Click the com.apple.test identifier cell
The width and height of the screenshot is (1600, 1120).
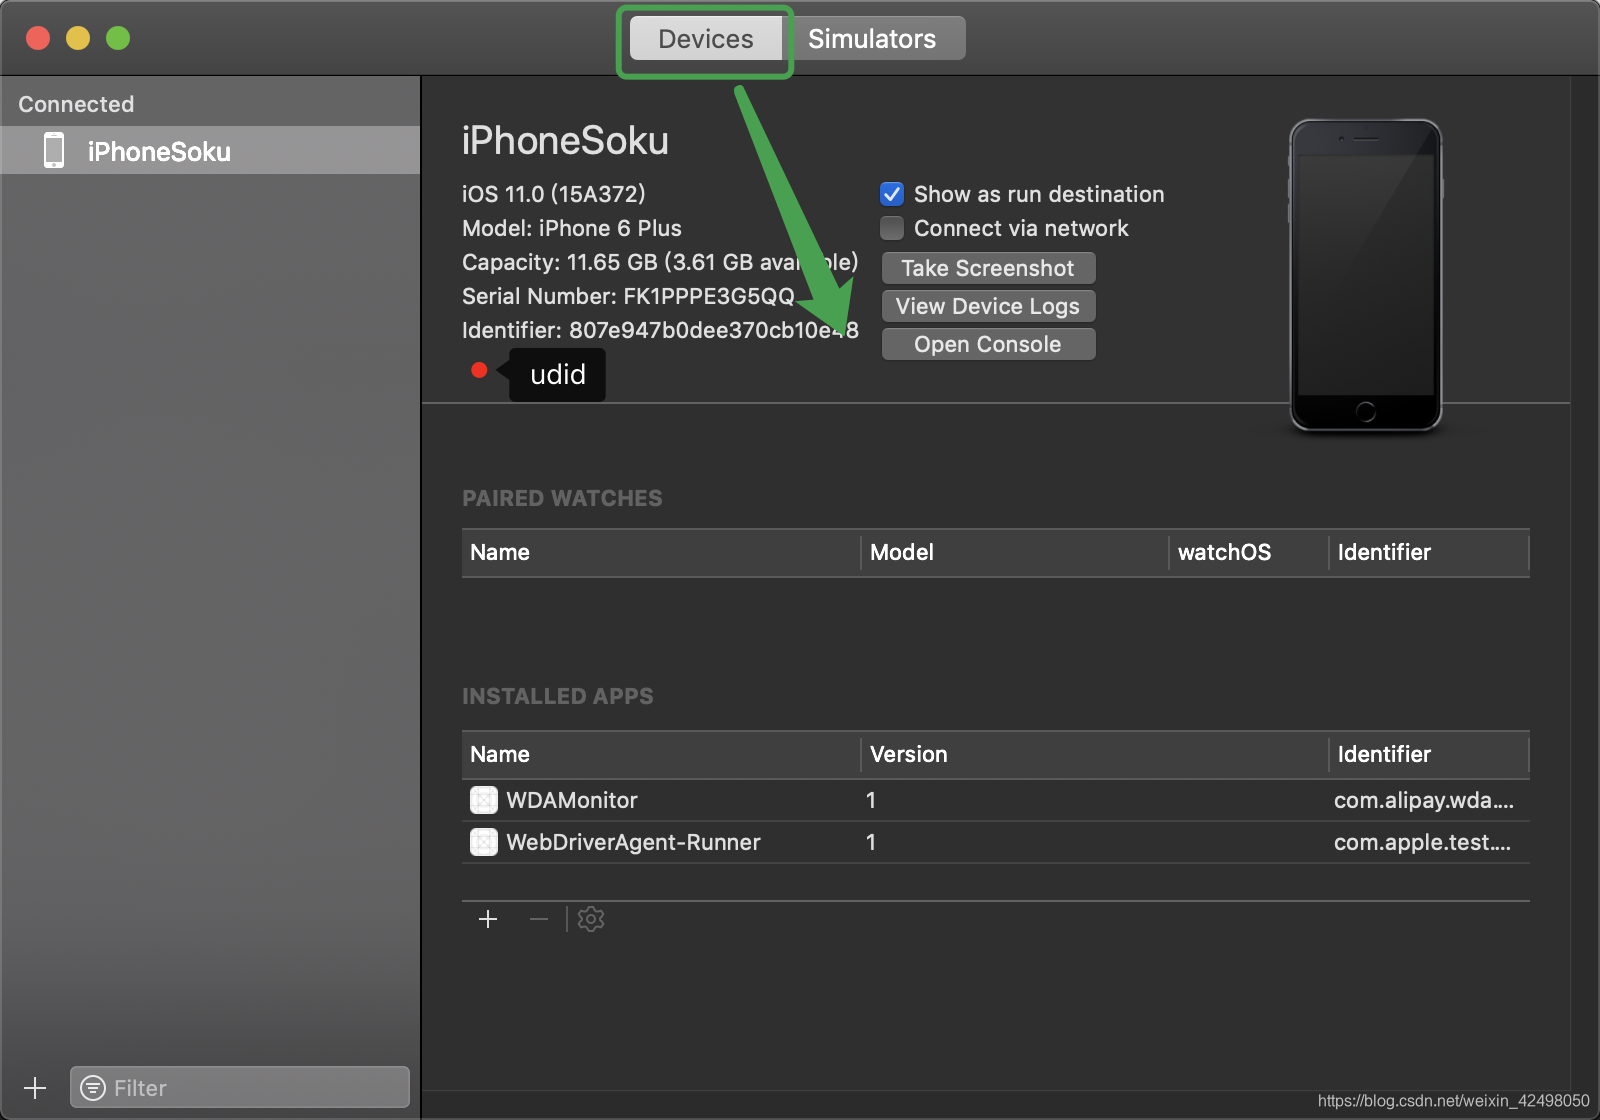point(1422,842)
